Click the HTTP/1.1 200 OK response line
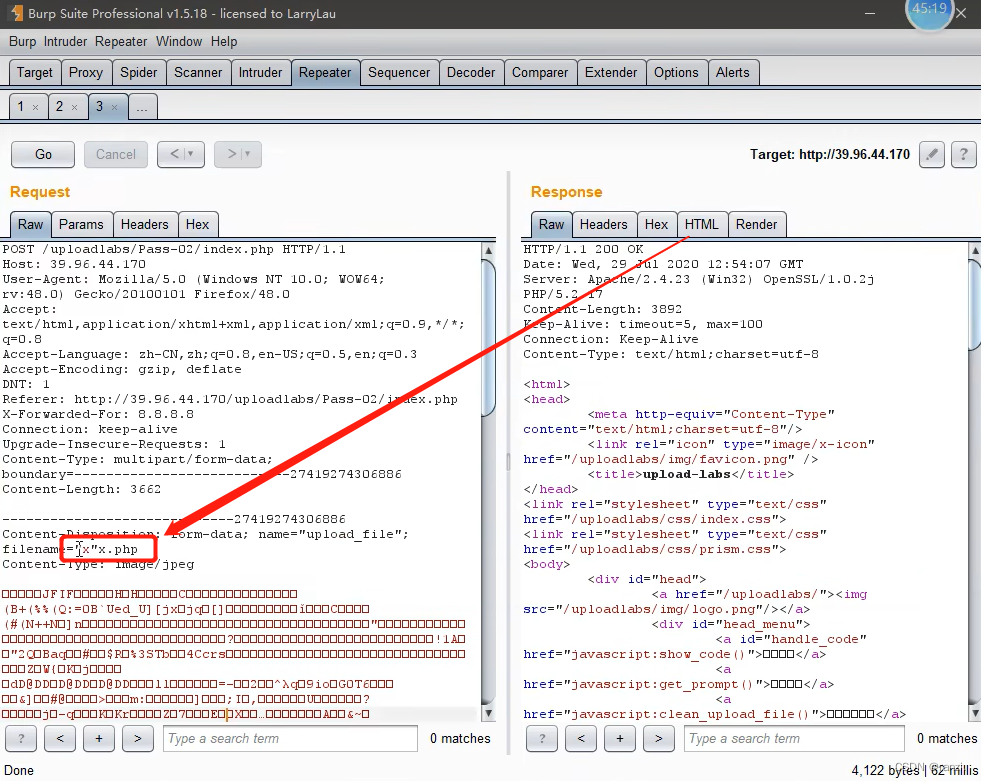The width and height of the screenshot is (981, 781). point(583,249)
